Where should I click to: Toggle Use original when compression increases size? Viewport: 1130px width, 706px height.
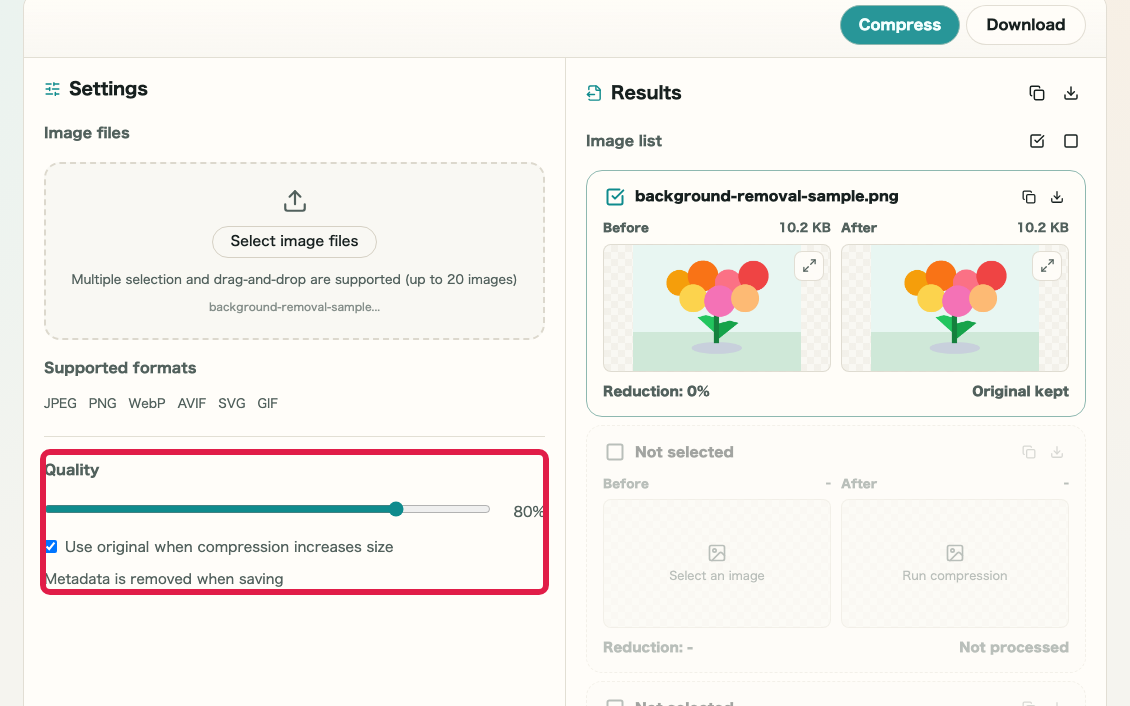[51, 547]
